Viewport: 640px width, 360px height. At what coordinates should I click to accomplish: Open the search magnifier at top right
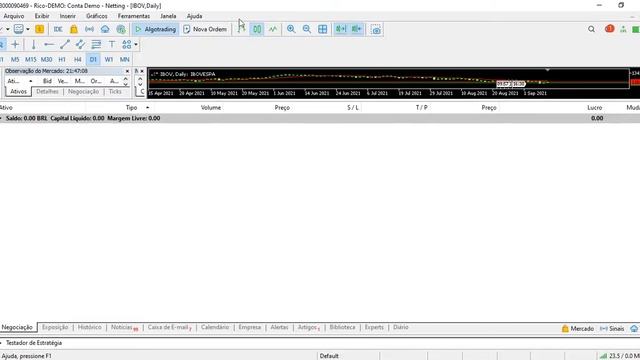click(591, 29)
